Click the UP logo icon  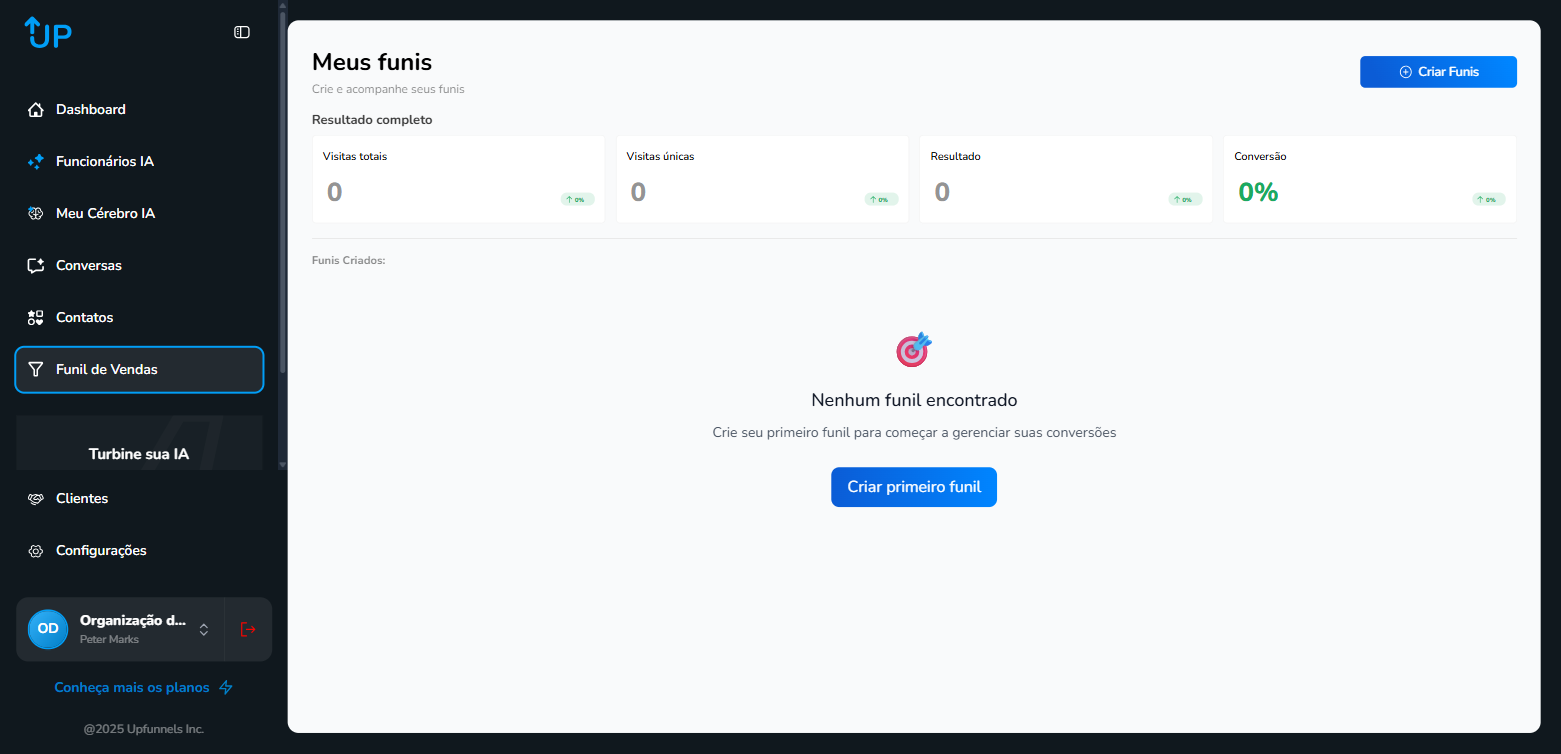(x=48, y=33)
